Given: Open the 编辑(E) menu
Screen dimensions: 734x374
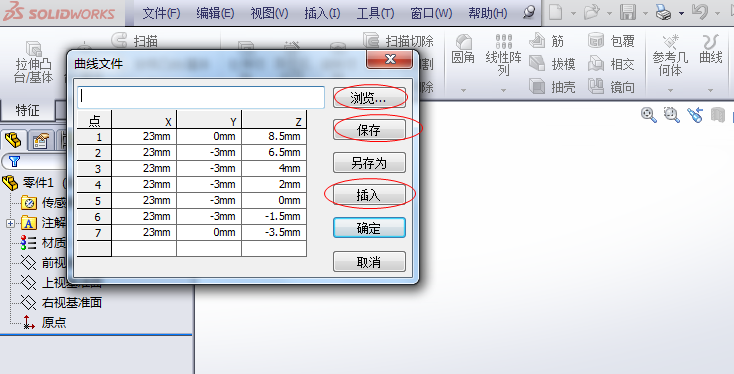Looking at the screenshot, I should coord(215,13).
